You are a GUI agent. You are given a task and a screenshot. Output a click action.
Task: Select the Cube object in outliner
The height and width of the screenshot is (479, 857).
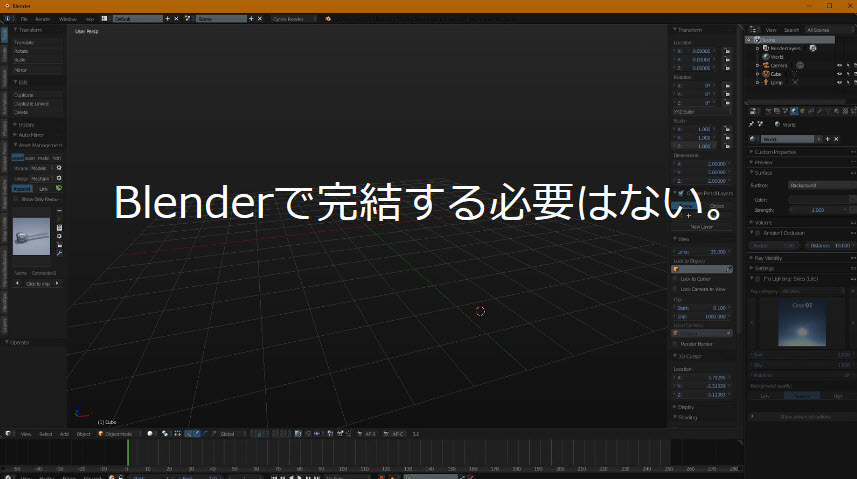[x=776, y=74]
